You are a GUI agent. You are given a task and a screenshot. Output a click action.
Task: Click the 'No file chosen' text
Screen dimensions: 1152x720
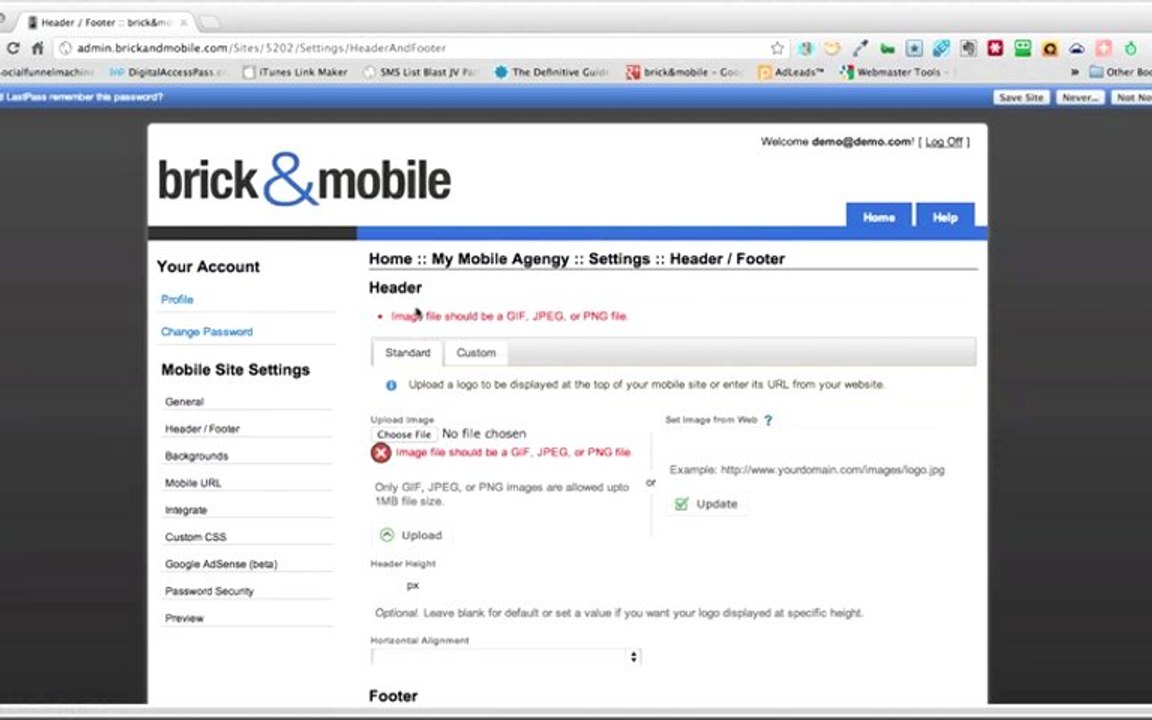(483, 434)
